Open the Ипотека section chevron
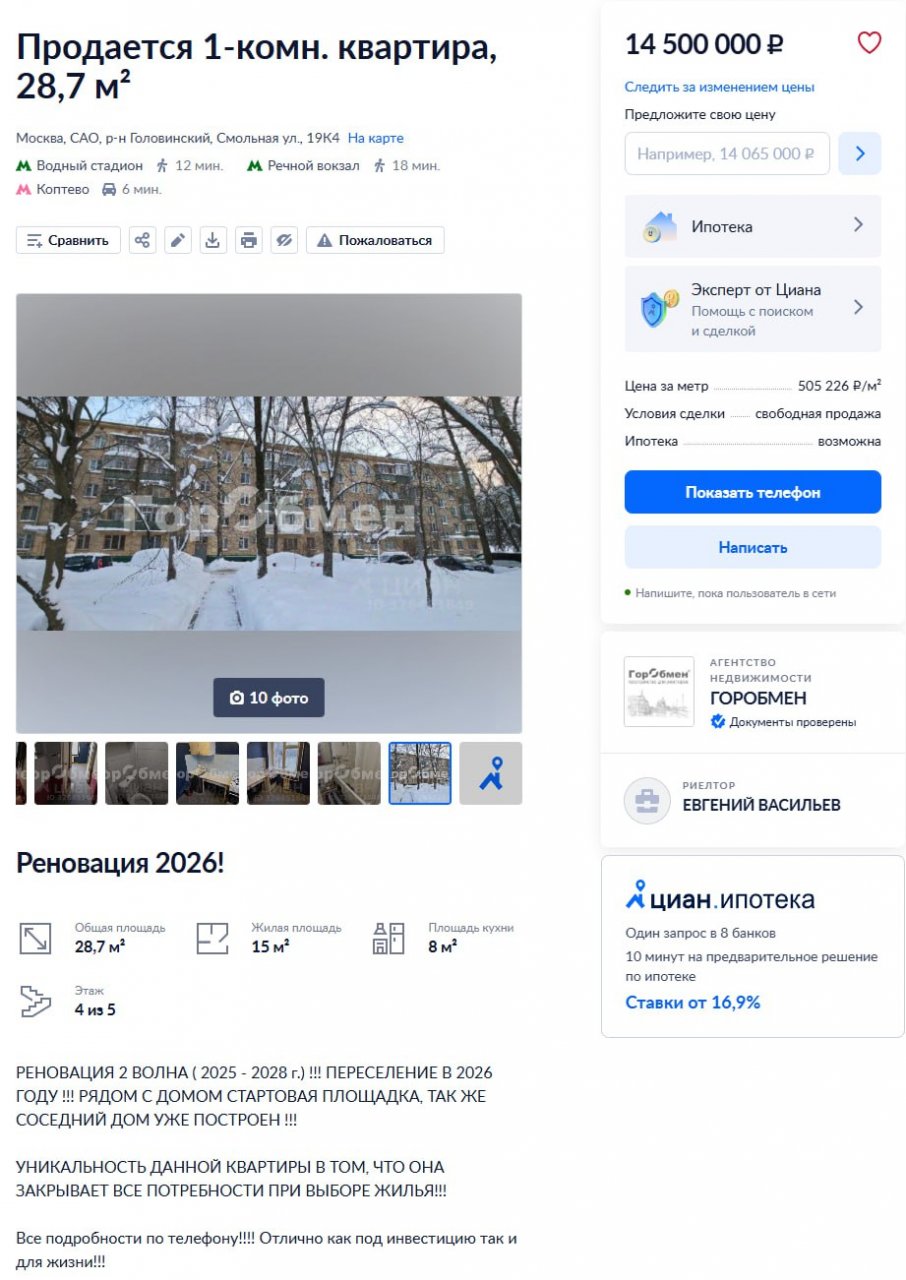Image resolution: width=906 pixels, height=1280 pixels. coord(858,226)
